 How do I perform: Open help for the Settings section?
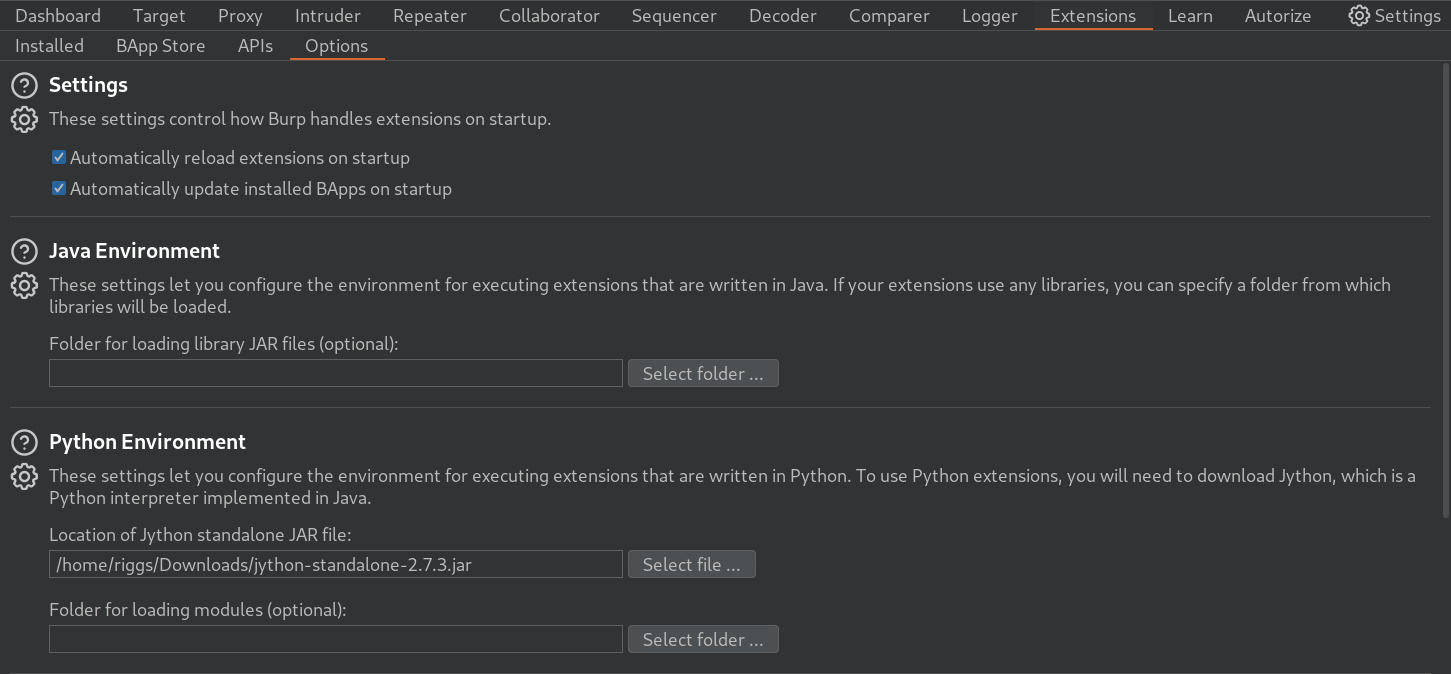tap(24, 86)
